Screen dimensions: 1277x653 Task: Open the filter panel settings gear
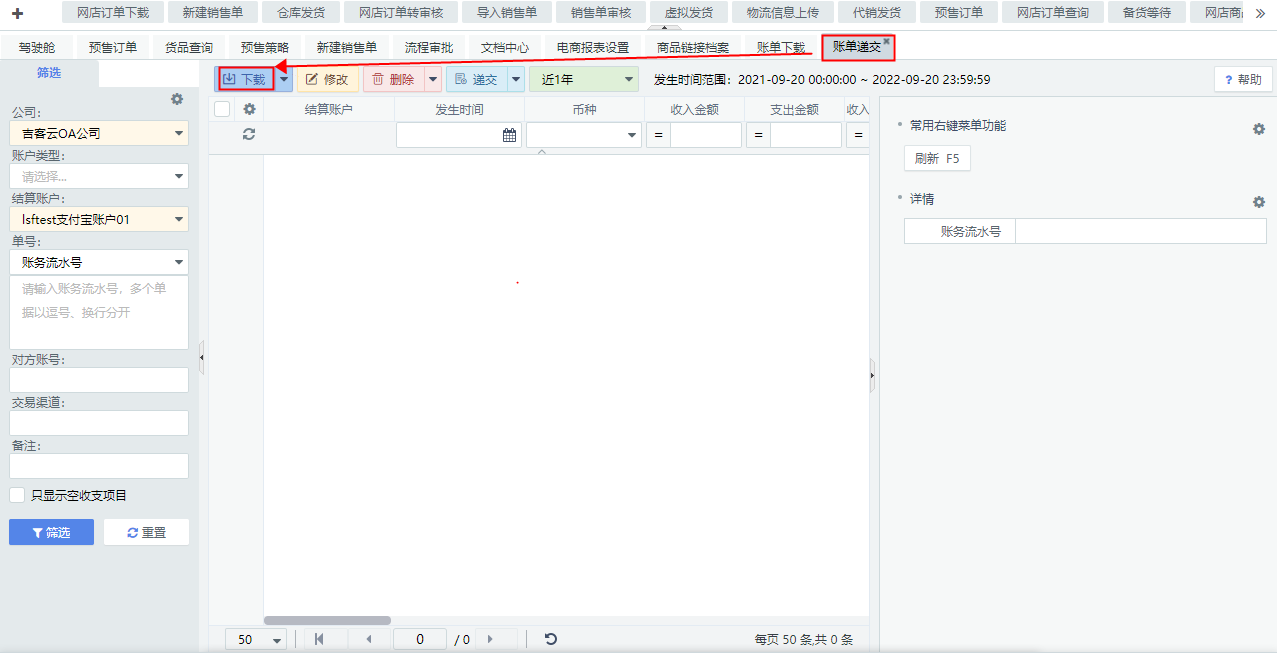tap(177, 99)
